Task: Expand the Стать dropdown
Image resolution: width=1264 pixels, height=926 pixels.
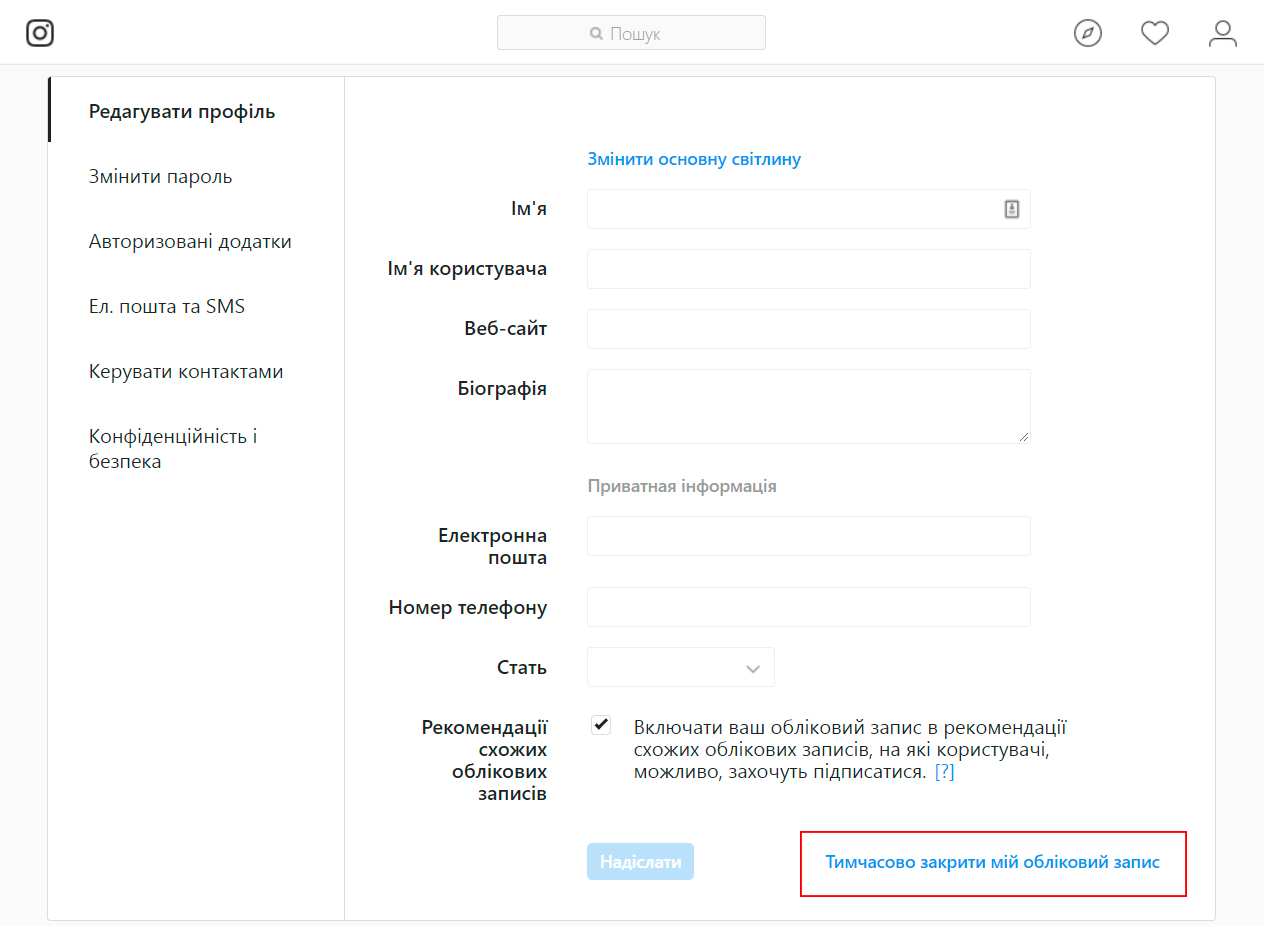Action: (681, 667)
